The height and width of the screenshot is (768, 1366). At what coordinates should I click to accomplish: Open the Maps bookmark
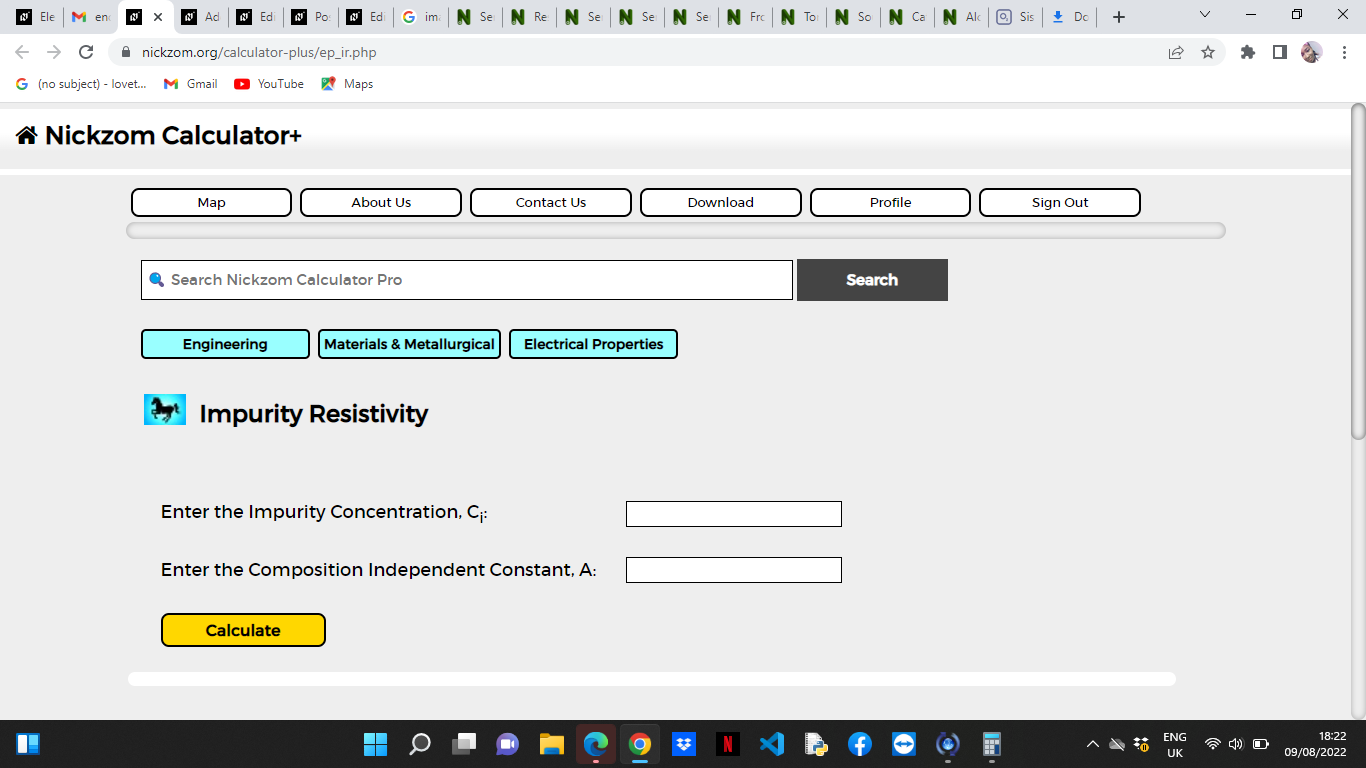pyautogui.click(x=347, y=84)
